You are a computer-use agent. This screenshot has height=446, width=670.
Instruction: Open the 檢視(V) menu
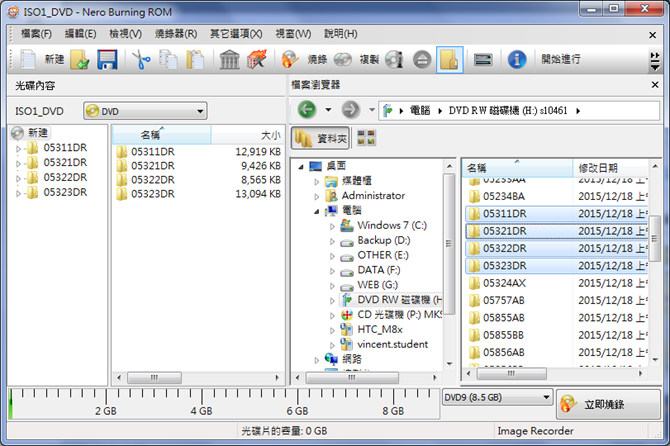[x=125, y=34]
